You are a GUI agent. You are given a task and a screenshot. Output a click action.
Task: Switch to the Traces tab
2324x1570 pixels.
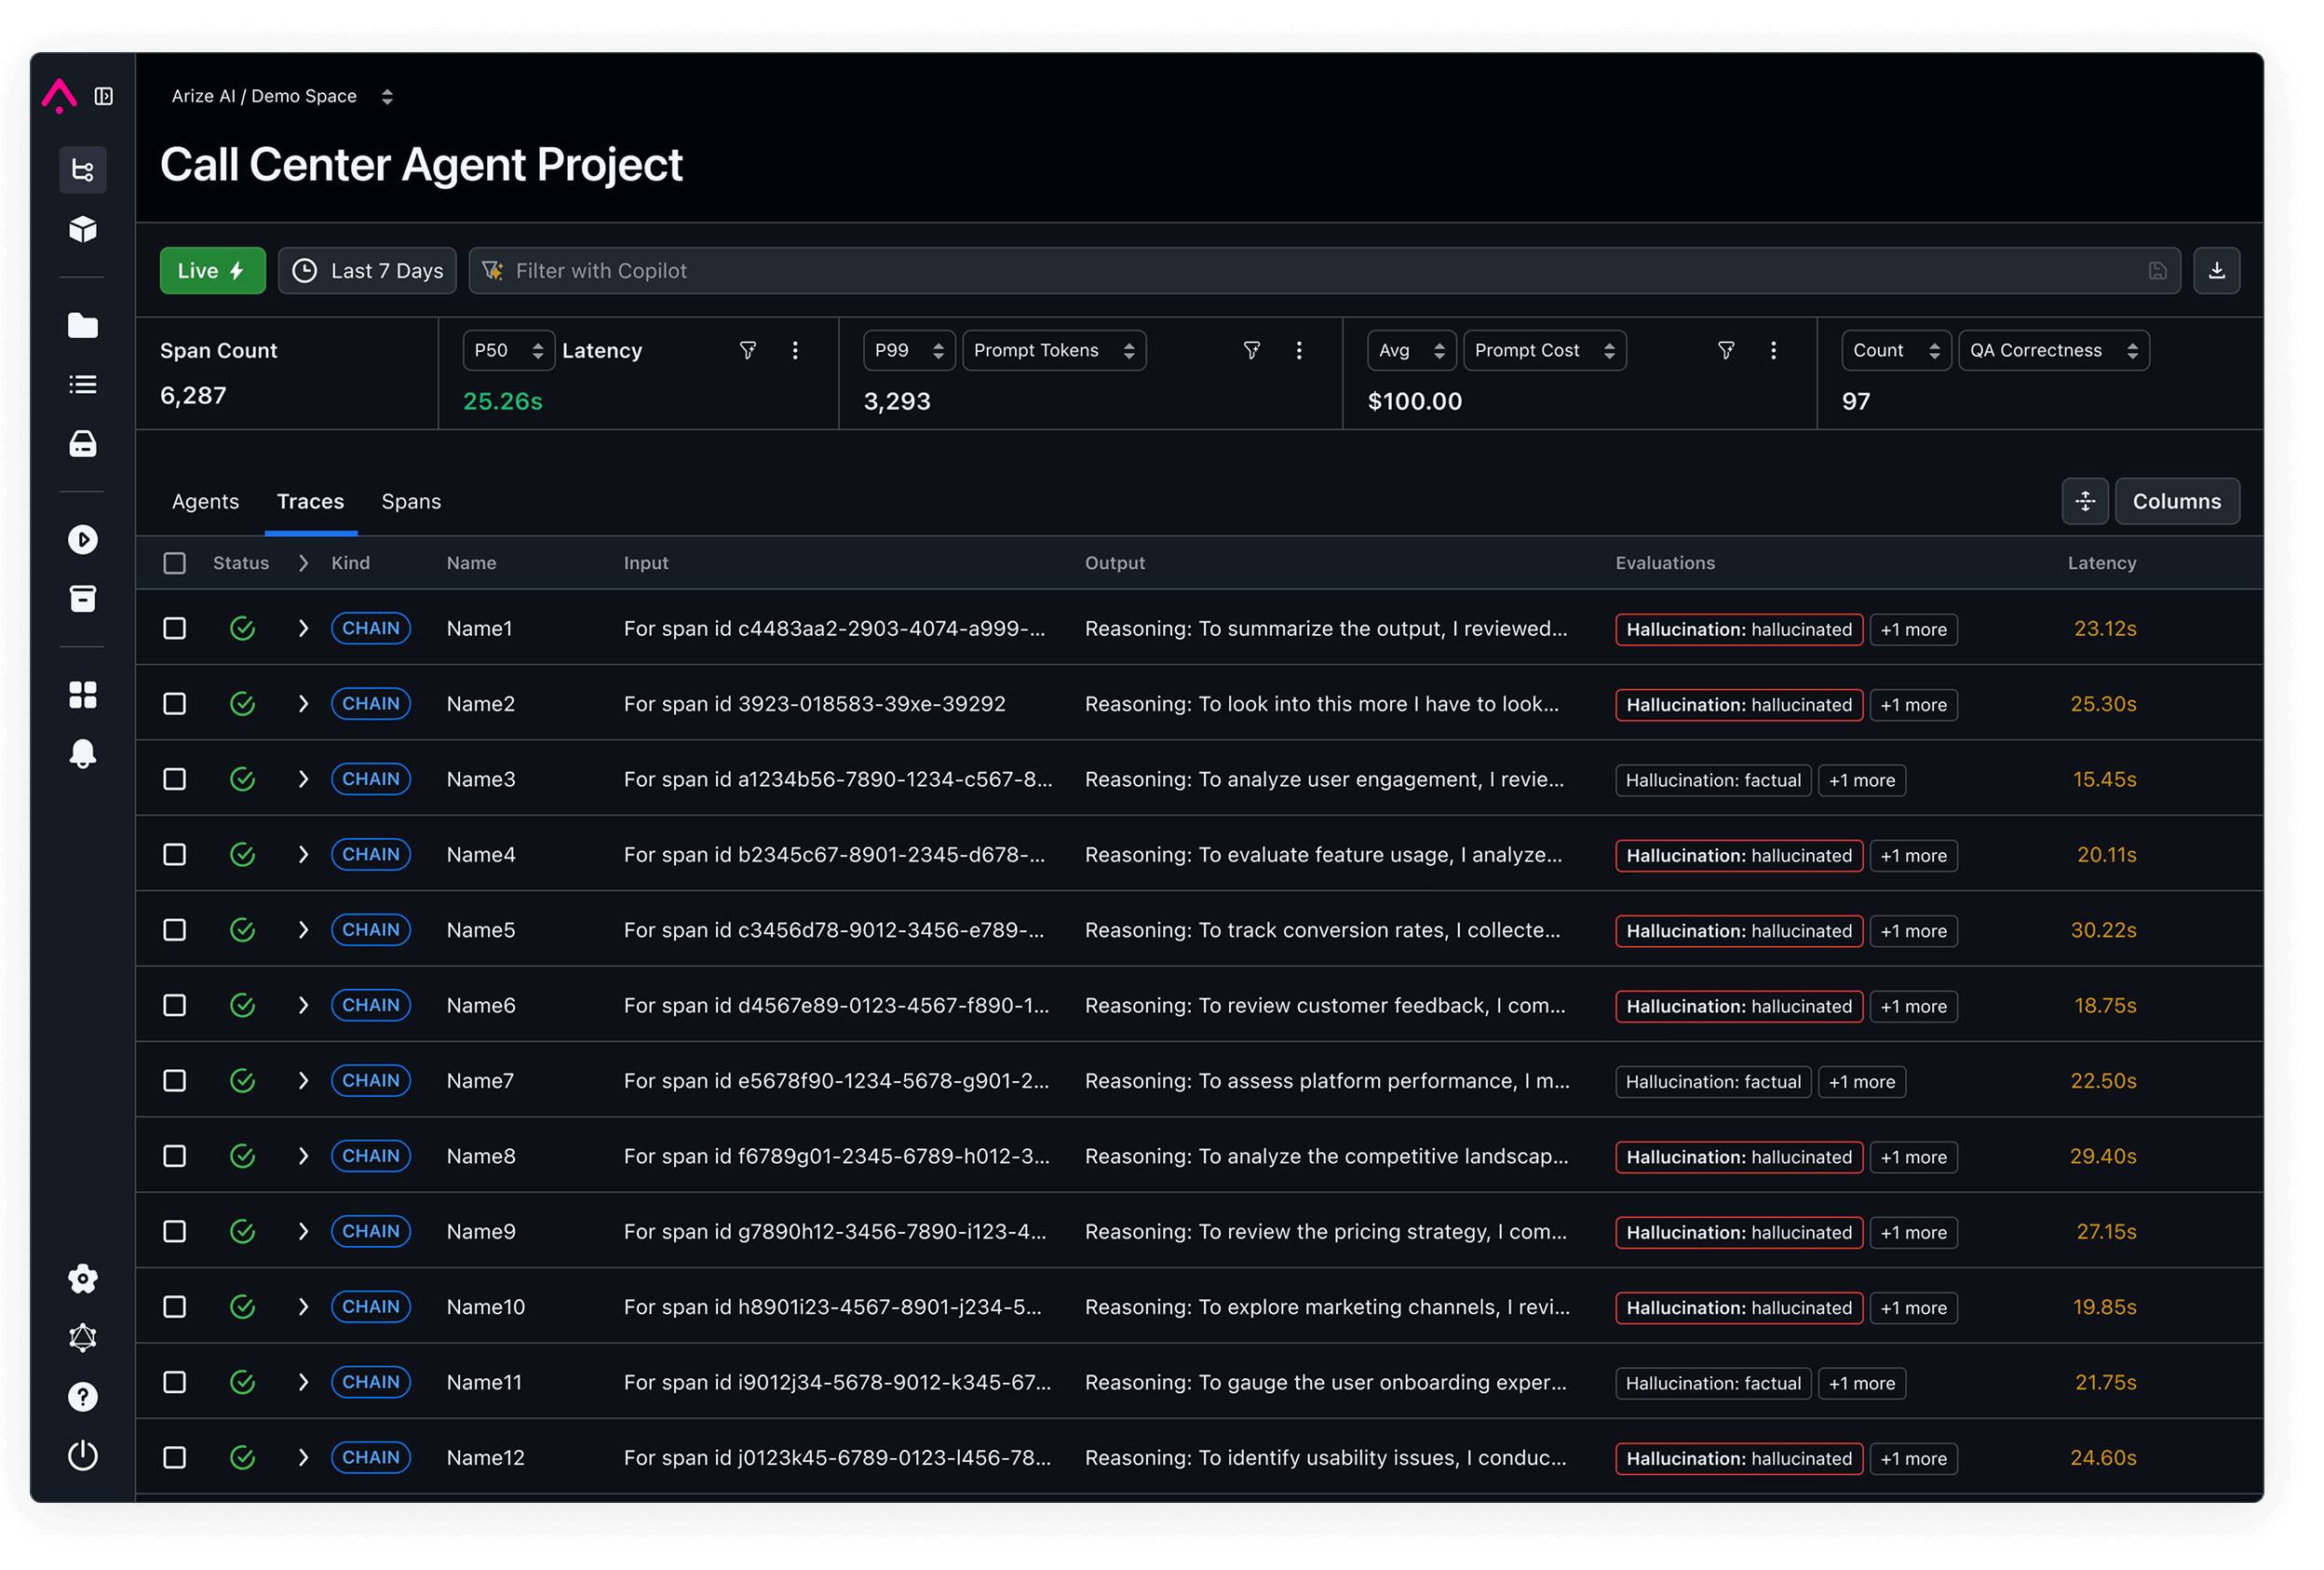point(310,501)
